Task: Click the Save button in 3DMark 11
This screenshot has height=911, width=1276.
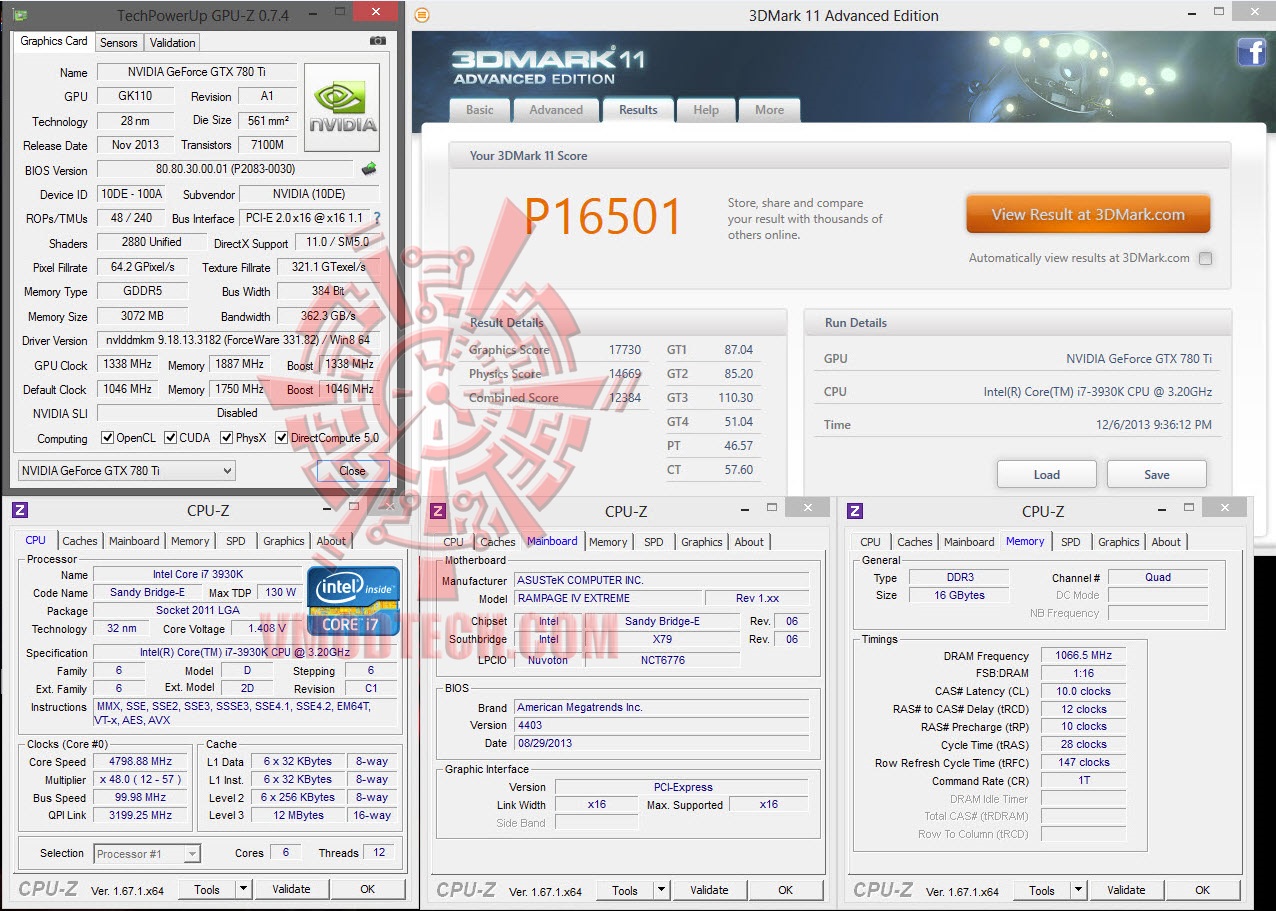Action: [x=1157, y=474]
